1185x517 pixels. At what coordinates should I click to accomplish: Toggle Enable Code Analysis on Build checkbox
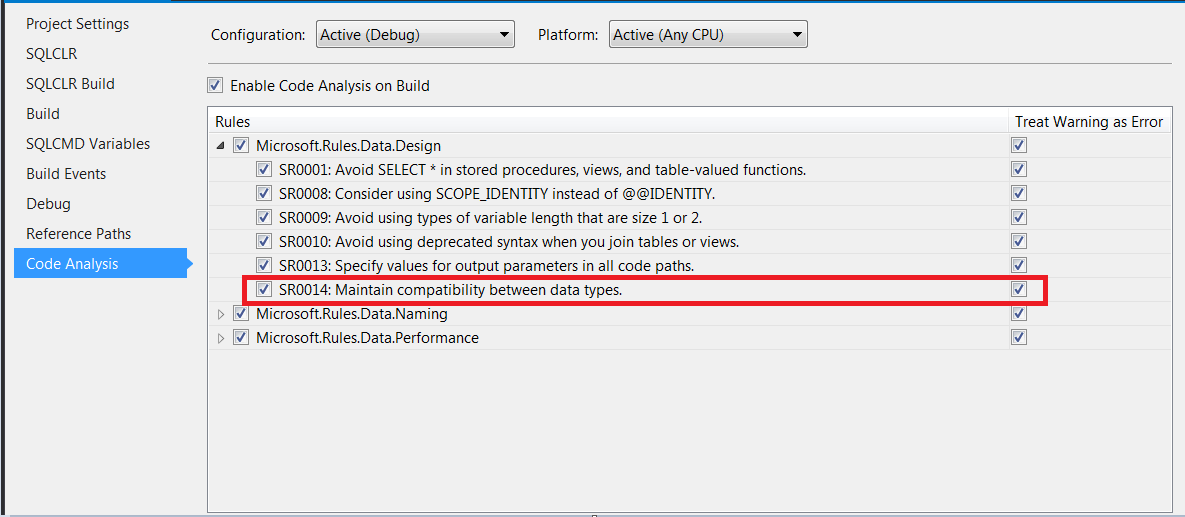click(x=215, y=85)
